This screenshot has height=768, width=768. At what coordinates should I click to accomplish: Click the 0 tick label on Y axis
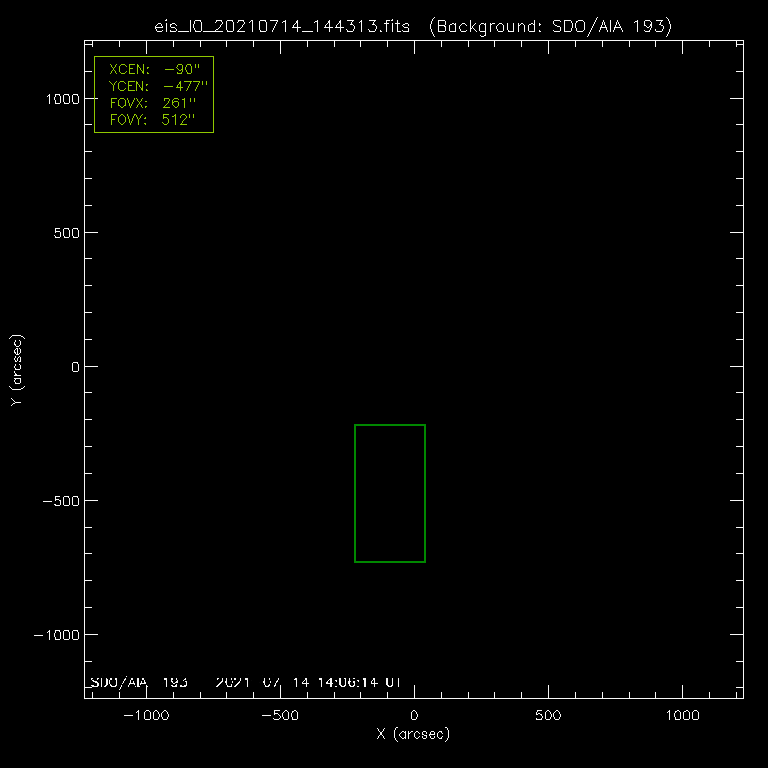[x=73, y=367]
